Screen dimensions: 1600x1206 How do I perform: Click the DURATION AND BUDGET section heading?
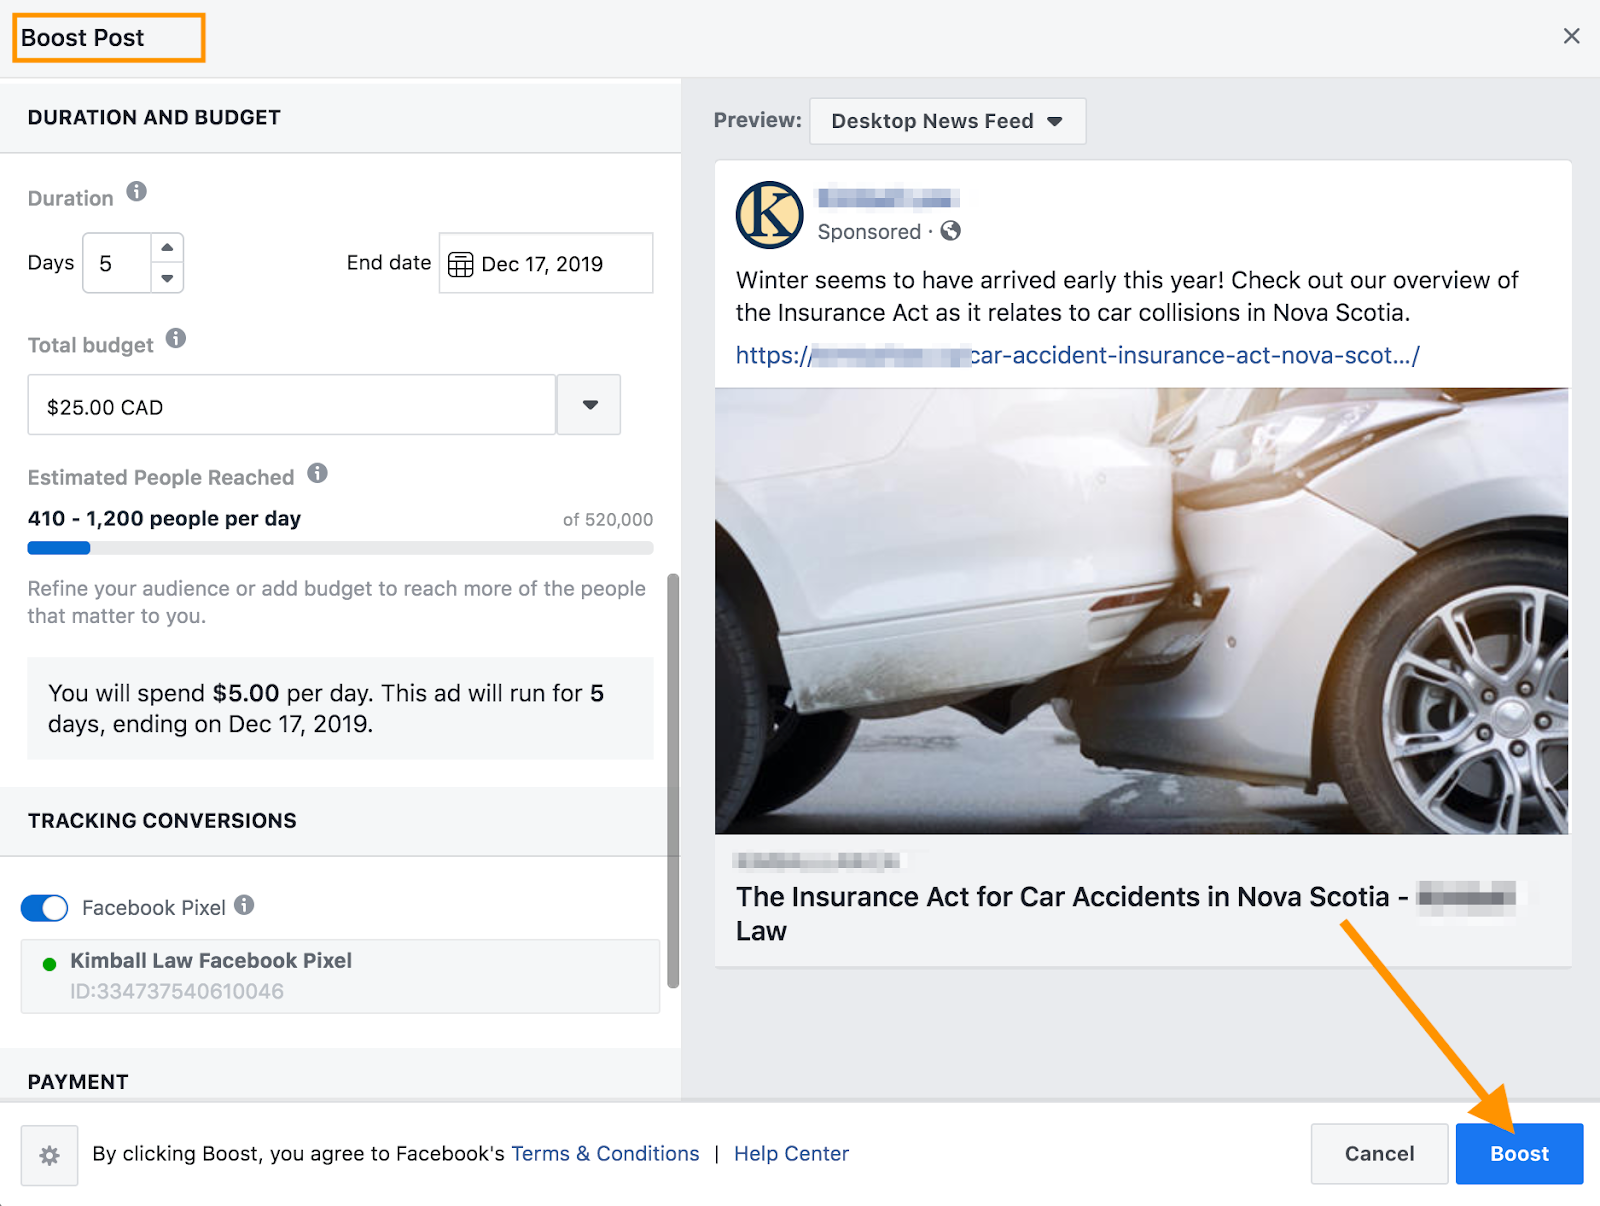click(154, 118)
